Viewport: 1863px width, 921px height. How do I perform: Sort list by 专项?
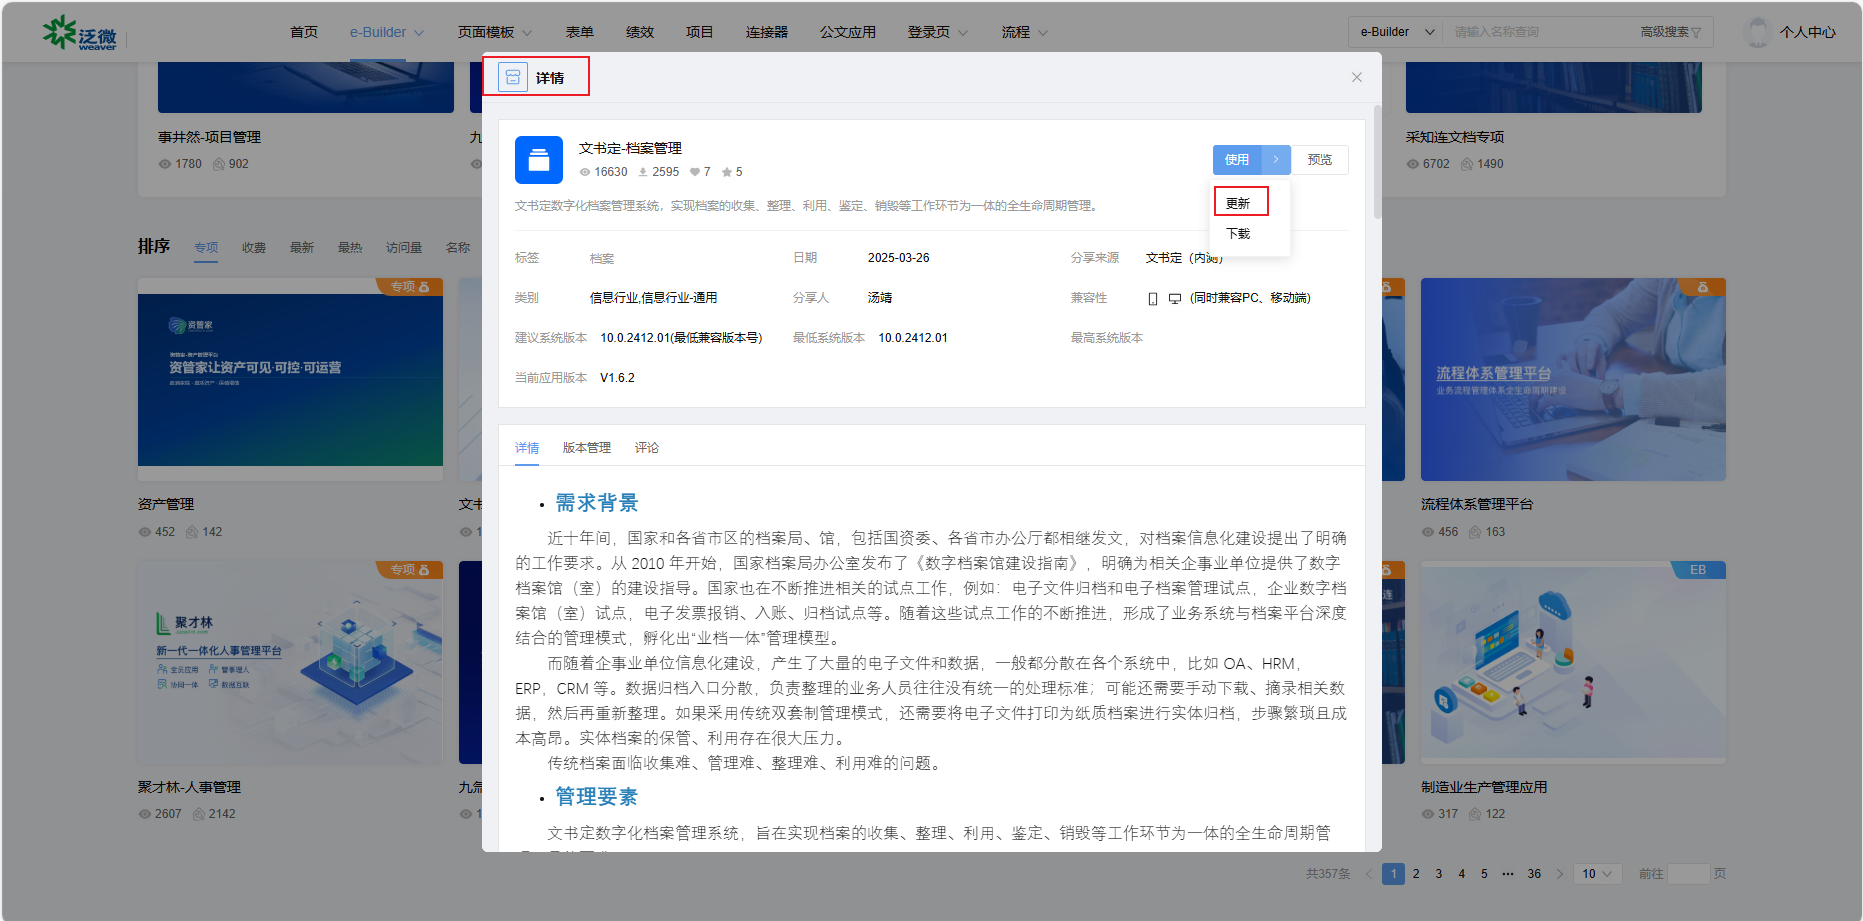206,248
